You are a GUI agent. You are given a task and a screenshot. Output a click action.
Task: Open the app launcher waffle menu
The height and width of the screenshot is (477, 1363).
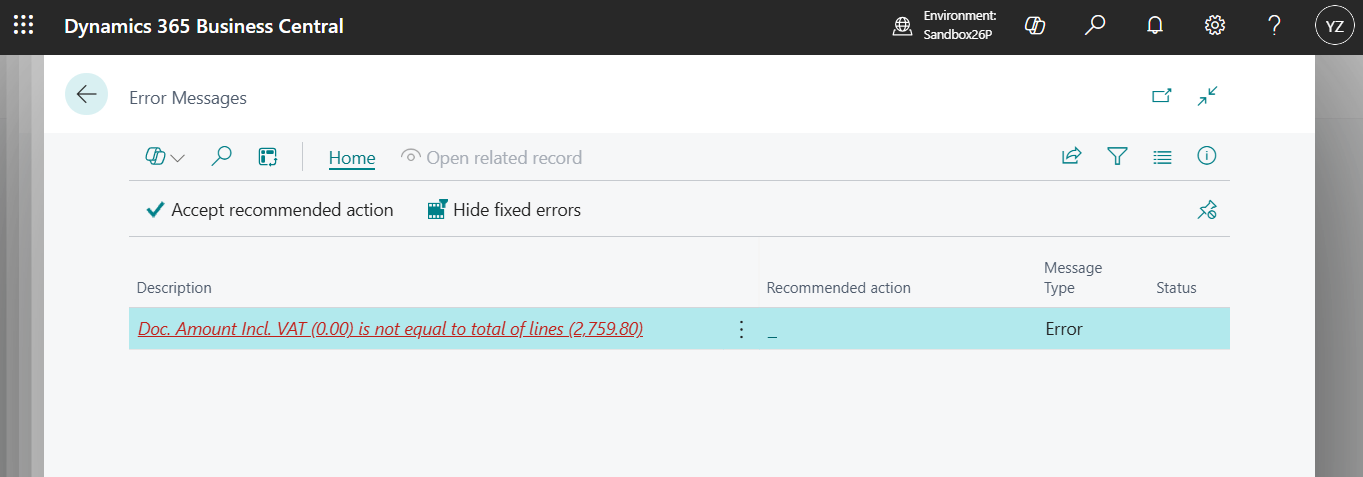pyautogui.click(x=23, y=26)
